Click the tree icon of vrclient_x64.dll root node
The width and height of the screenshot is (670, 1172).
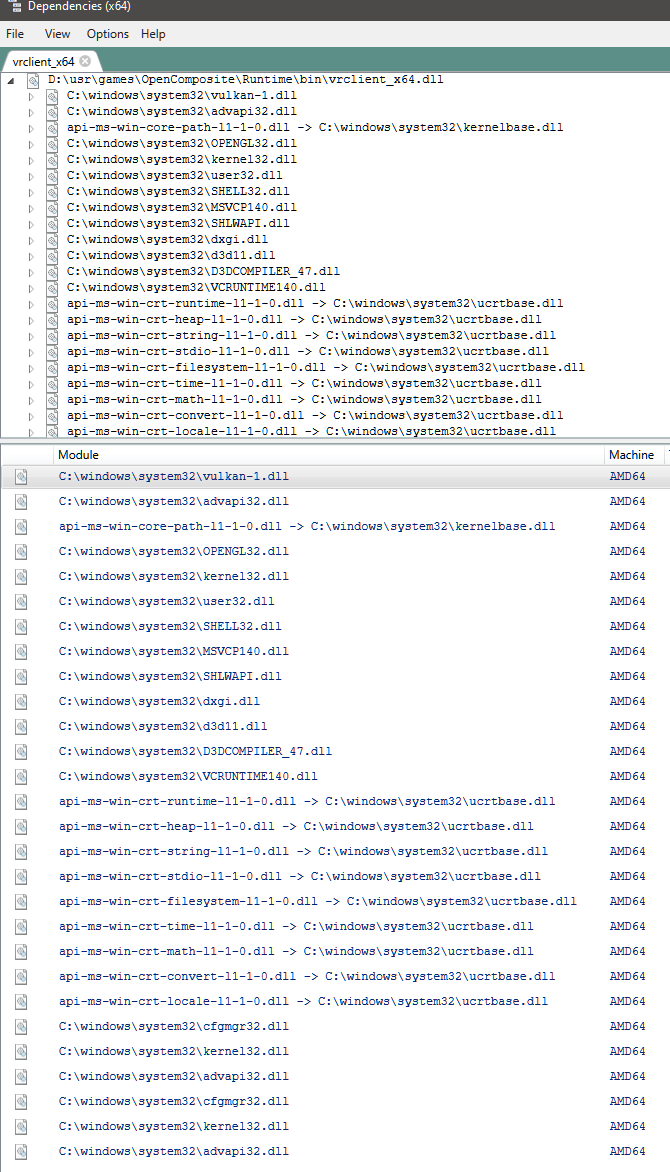point(34,79)
